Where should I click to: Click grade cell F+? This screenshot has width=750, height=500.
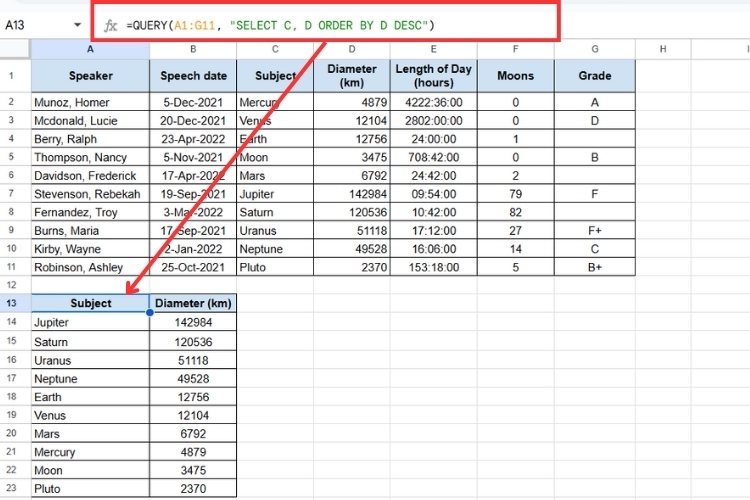(595, 231)
